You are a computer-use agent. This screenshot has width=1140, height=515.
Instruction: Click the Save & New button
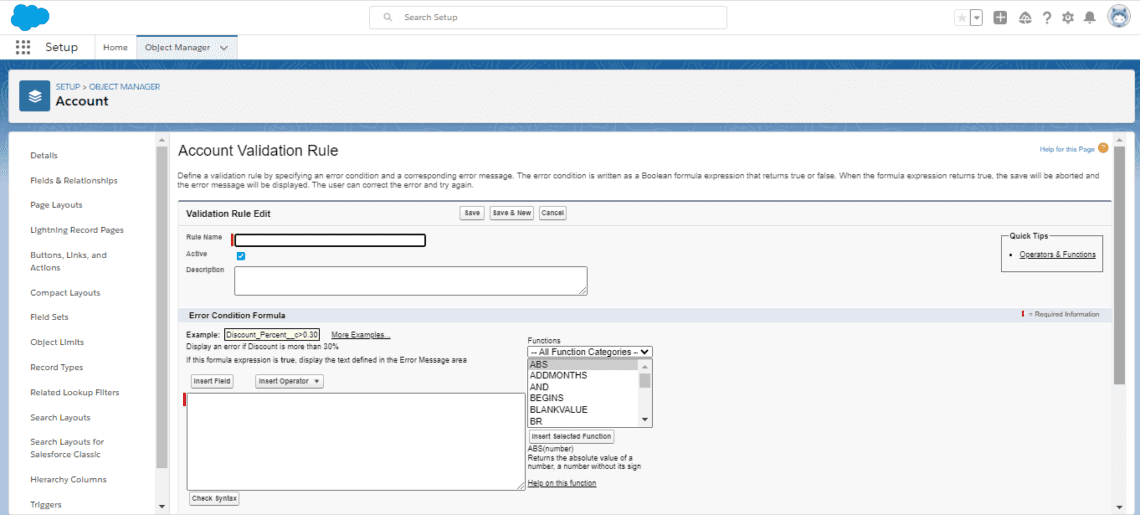coord(511,213)
